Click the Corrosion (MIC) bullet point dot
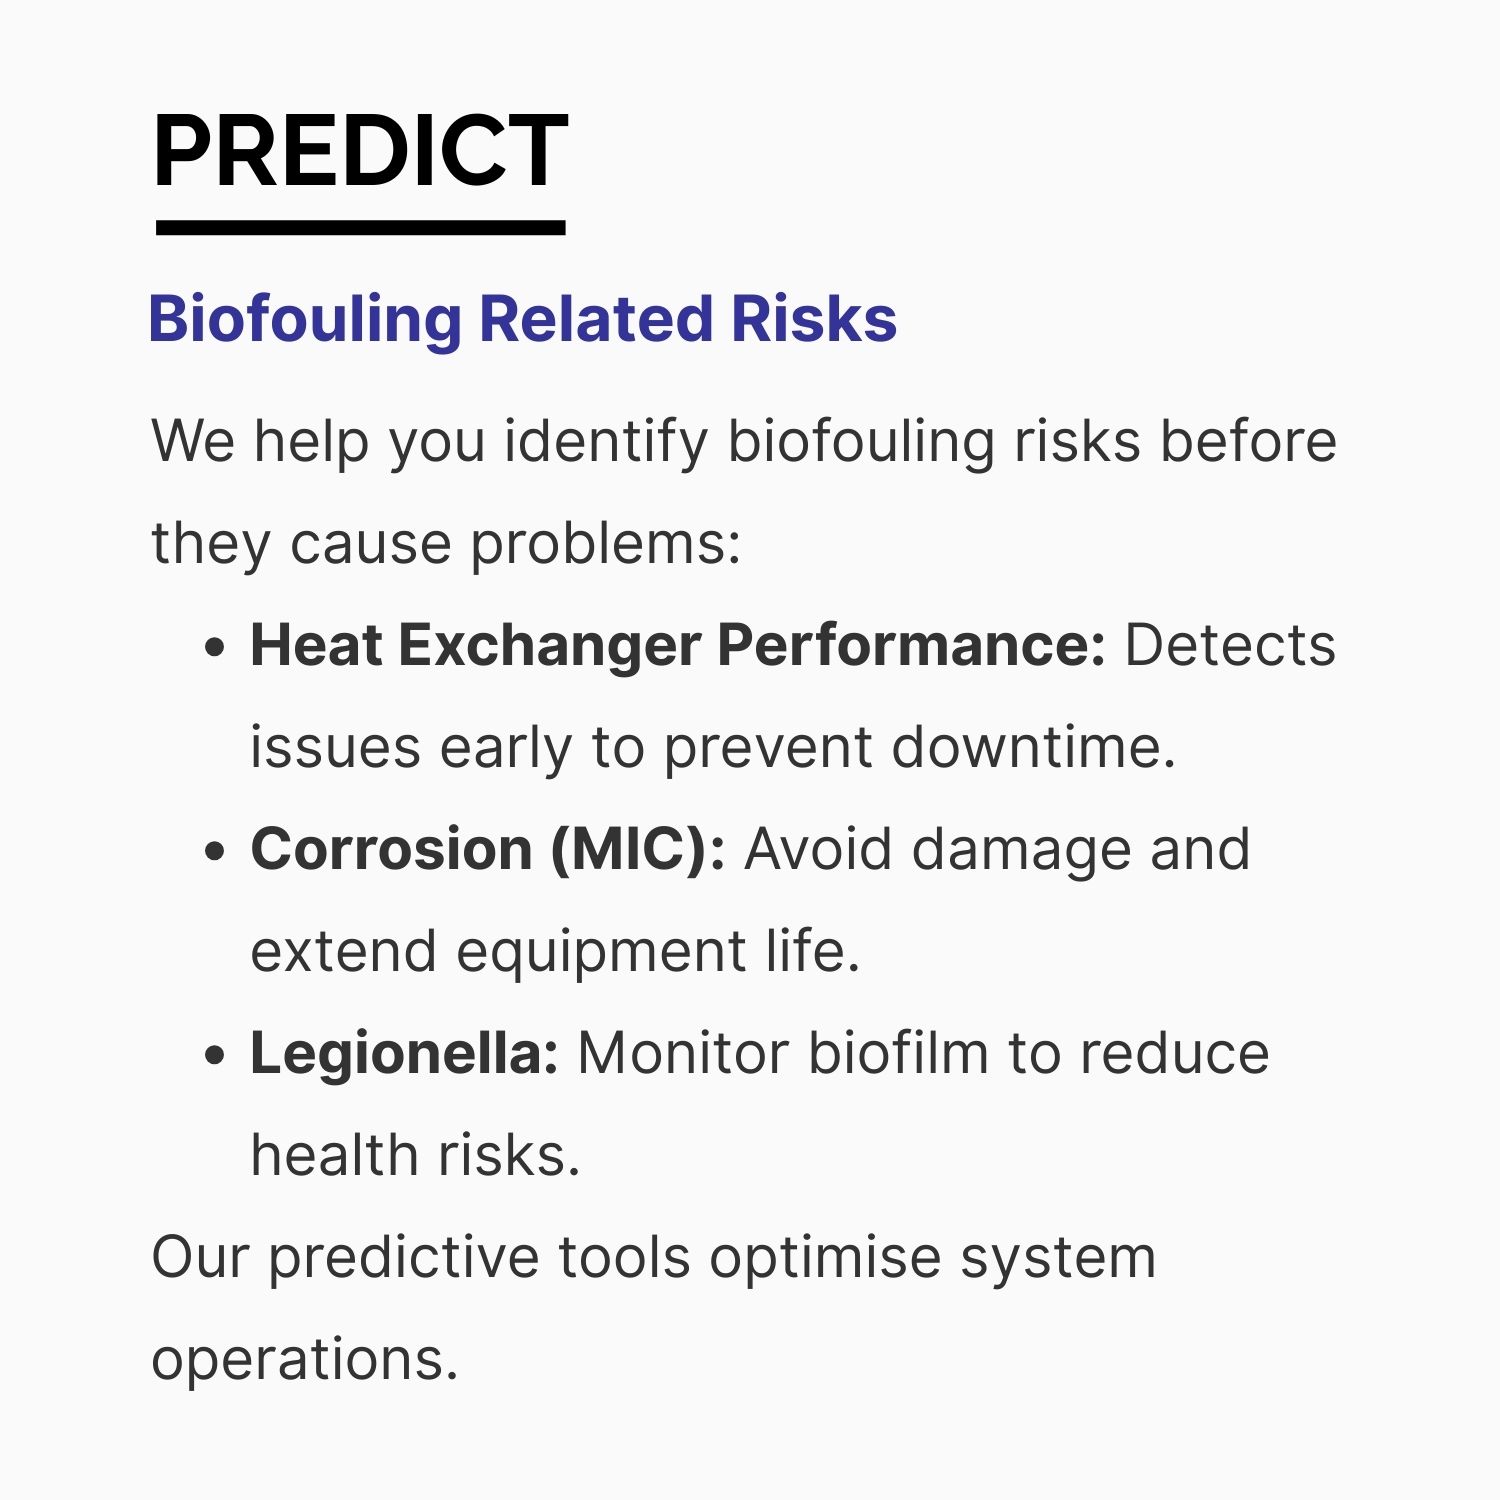Image resolution: width=1500 pixels, height=1500 pixels. pos(214,851)
